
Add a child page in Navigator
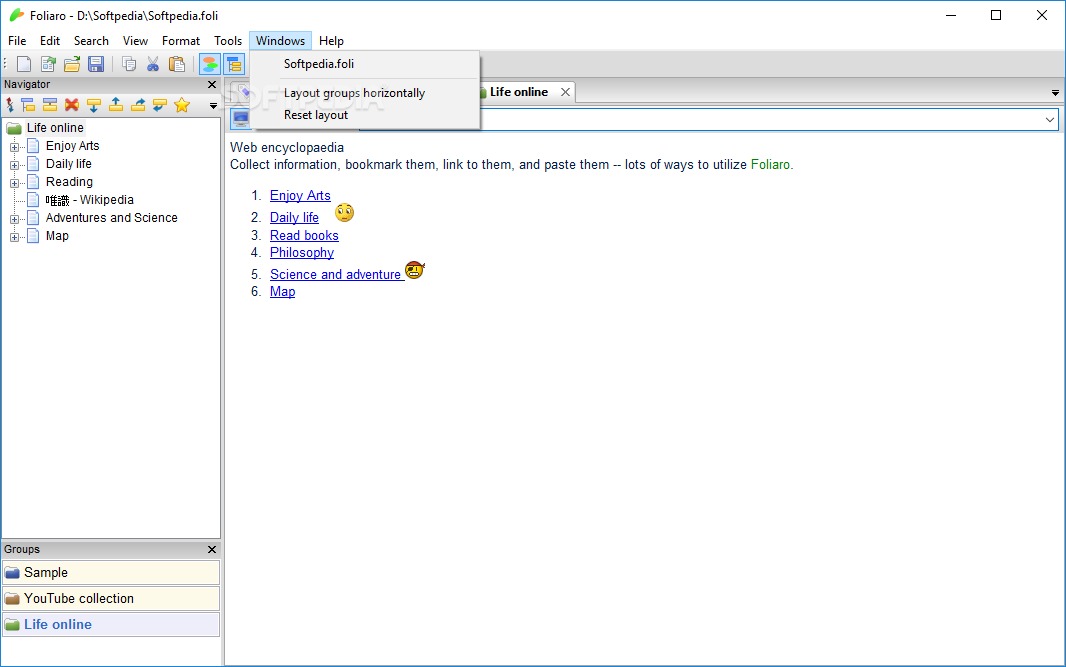[x=28, y=105]
